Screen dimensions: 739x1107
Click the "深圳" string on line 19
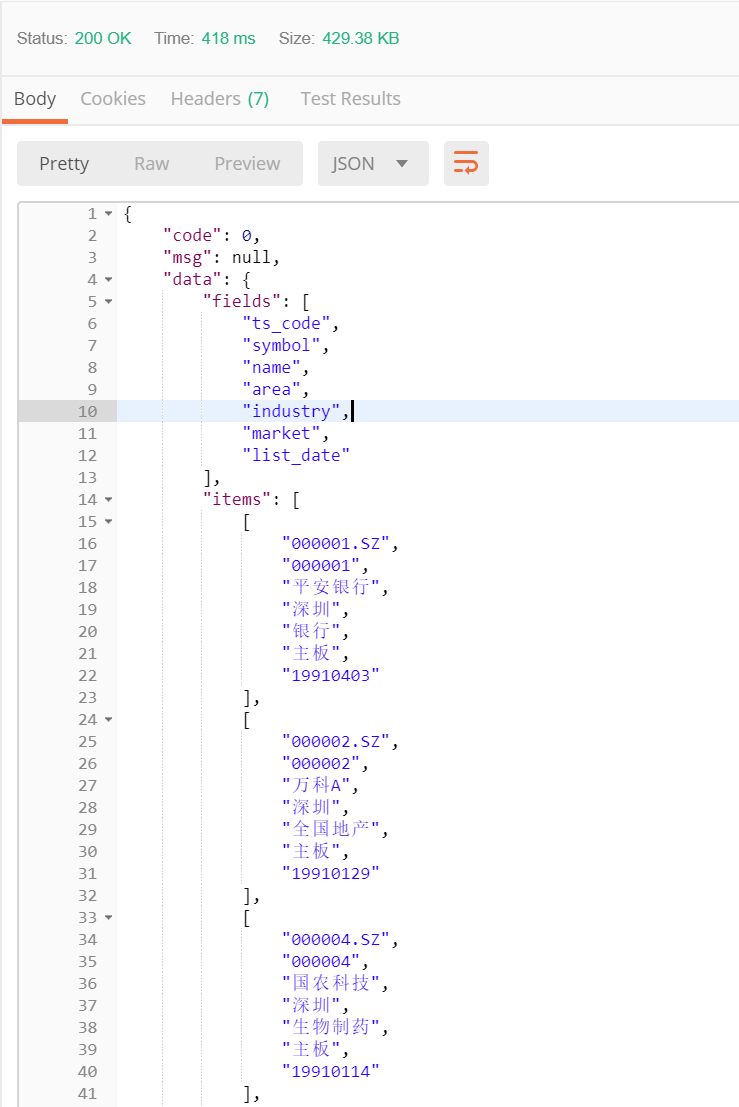click(311, 609)
